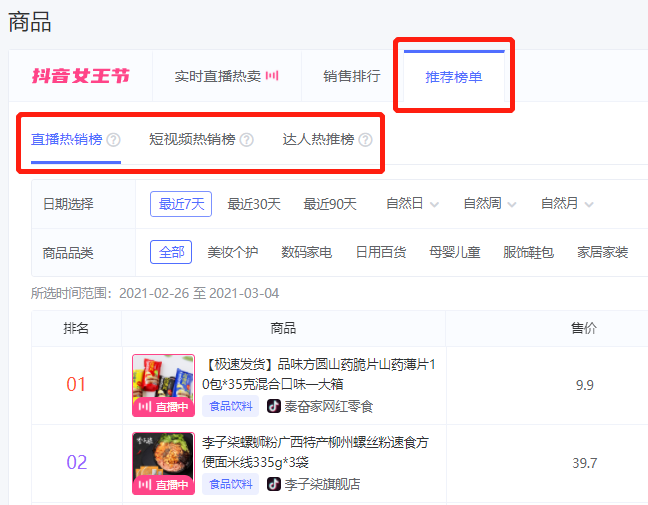Click 食品饮料 tag on 山药脆片 row
Viewport: 648px width, 505px height.
pyautogui.click(x=230, y=406)
